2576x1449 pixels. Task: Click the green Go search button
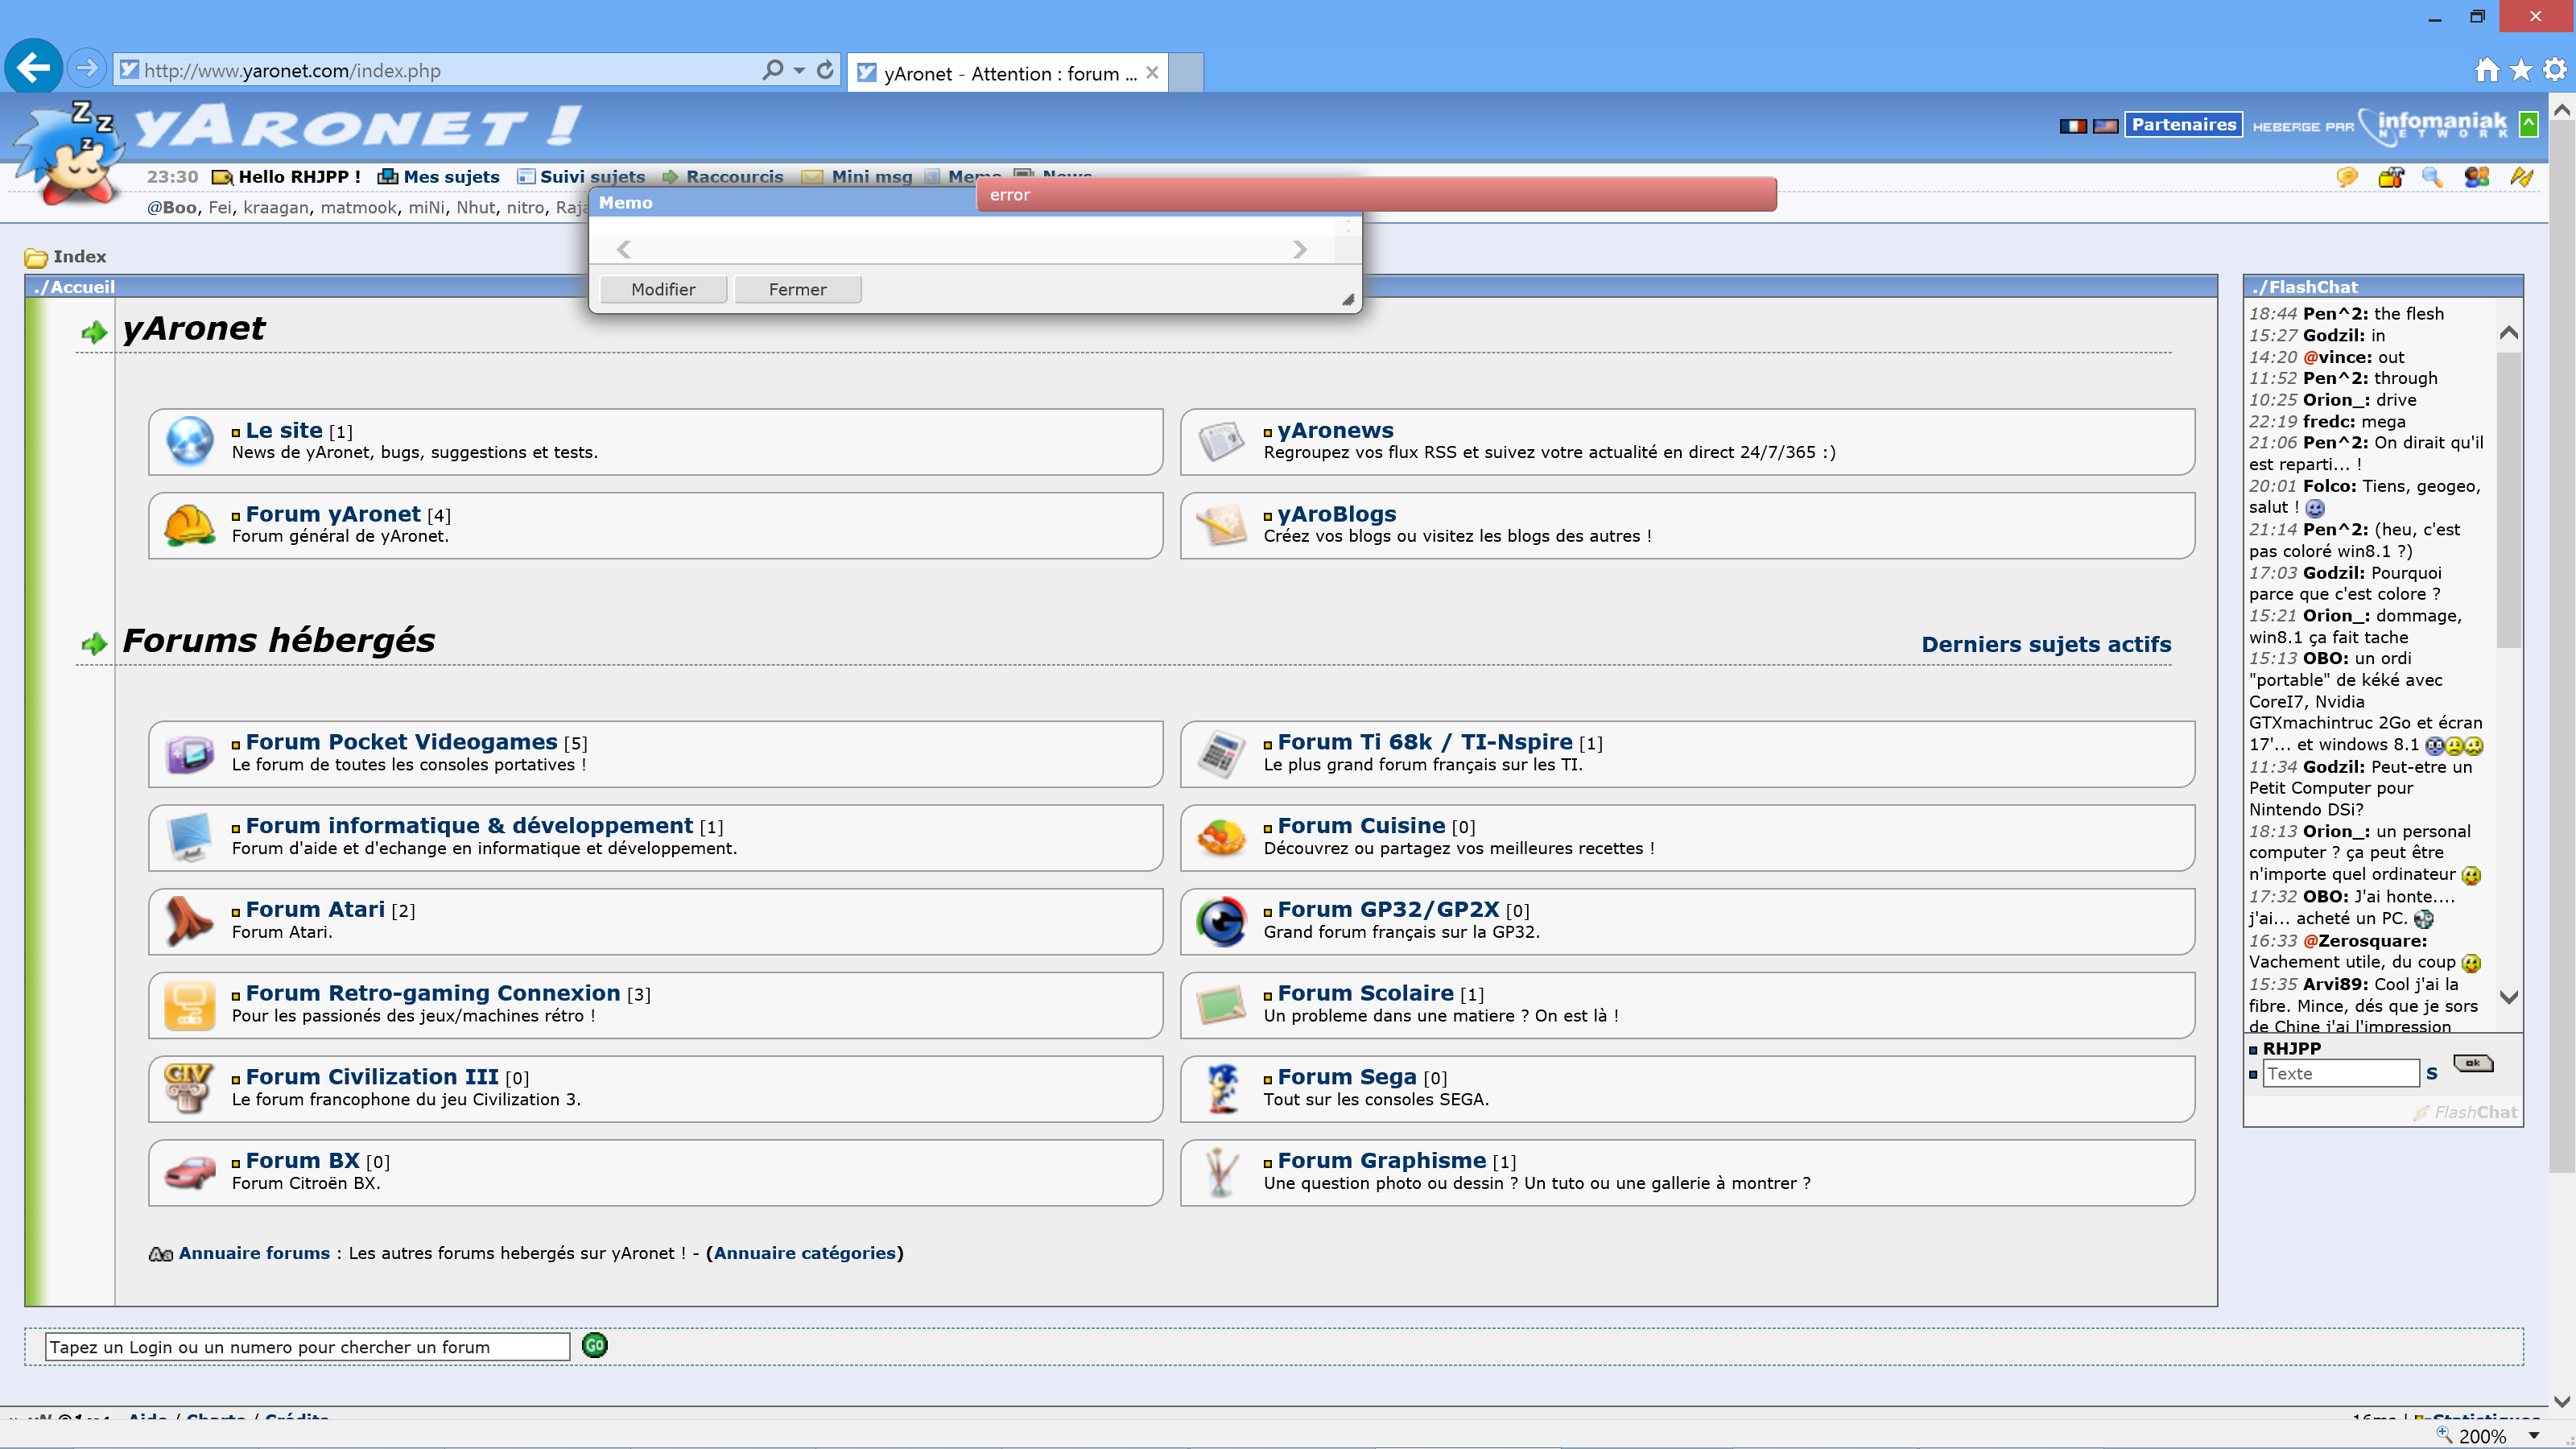pos(594,1345)
